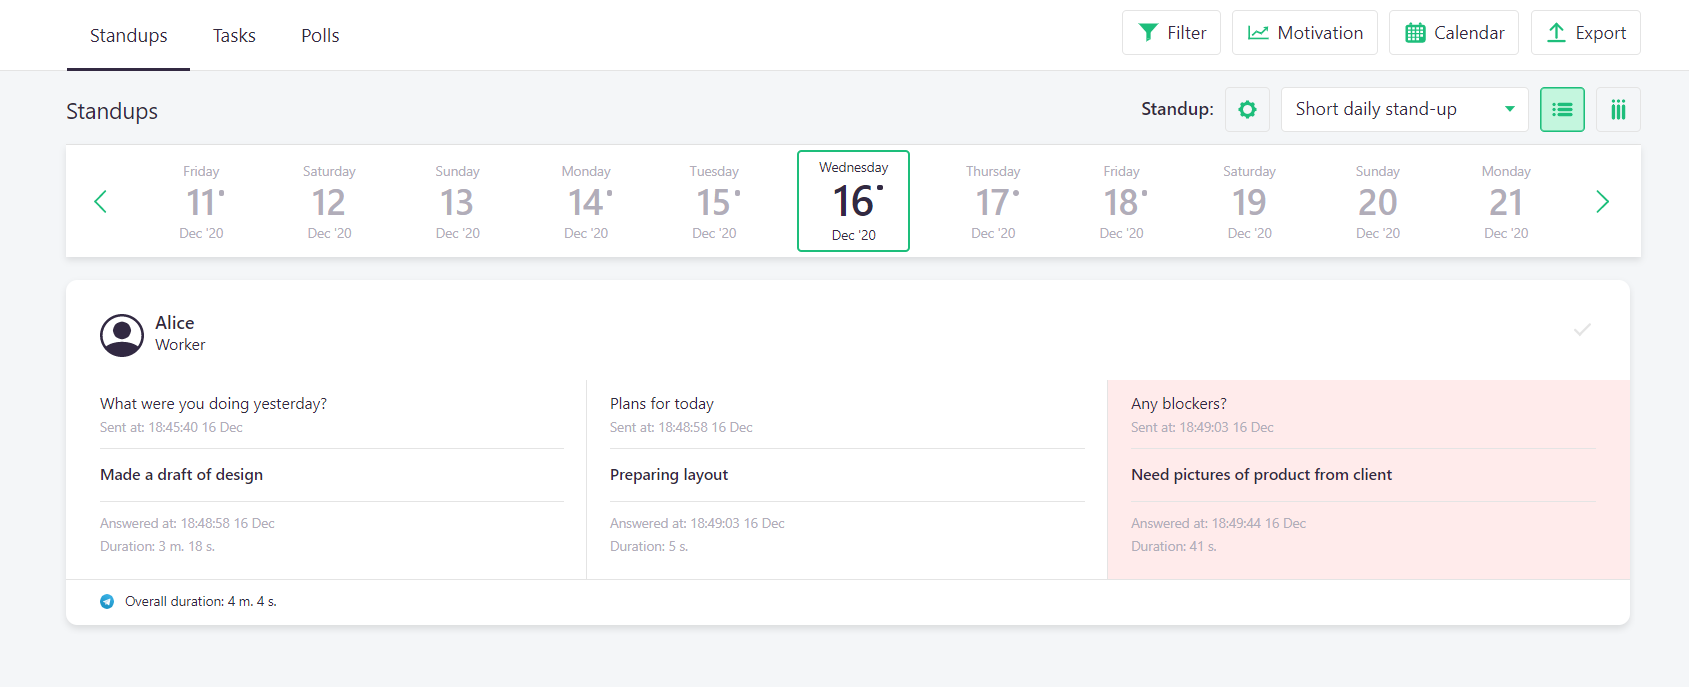This screenshot has width=1689, height=687.
Task: Open the Standups tab
Action: click(x=128, y=36)
